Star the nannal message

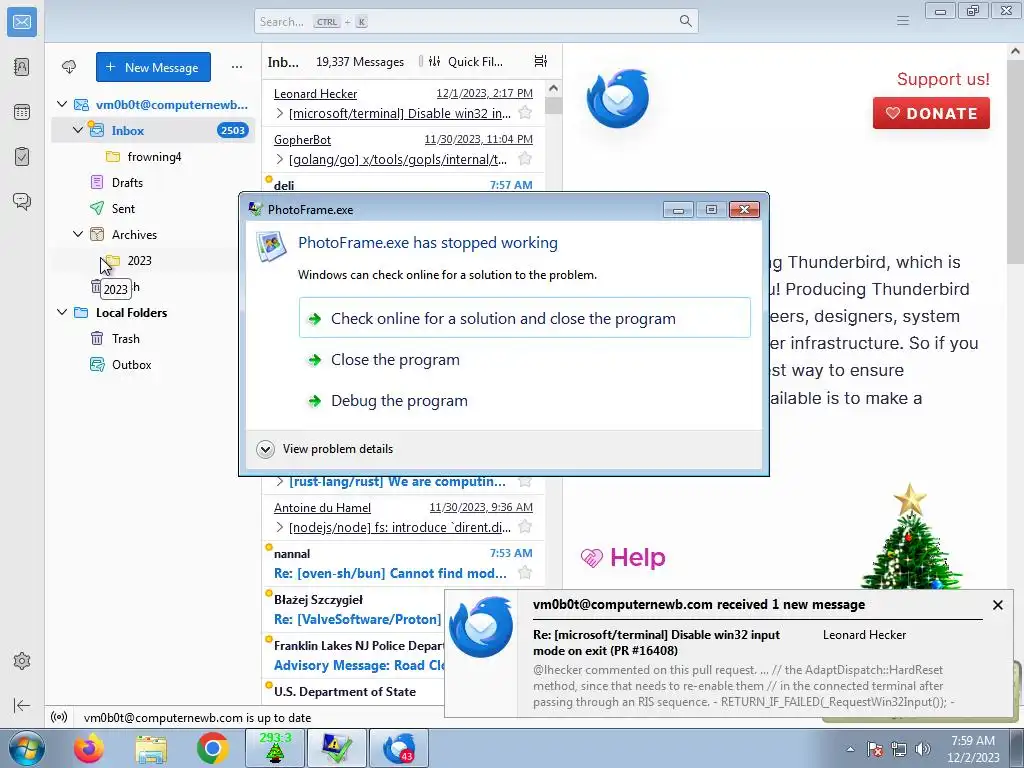(x=524, y=573)
